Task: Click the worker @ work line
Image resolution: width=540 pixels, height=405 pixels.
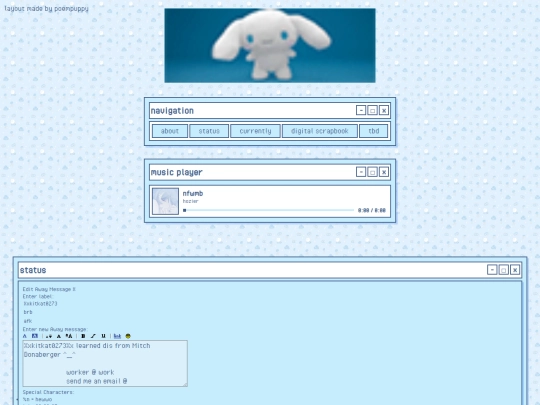Action: coord(90,372)
